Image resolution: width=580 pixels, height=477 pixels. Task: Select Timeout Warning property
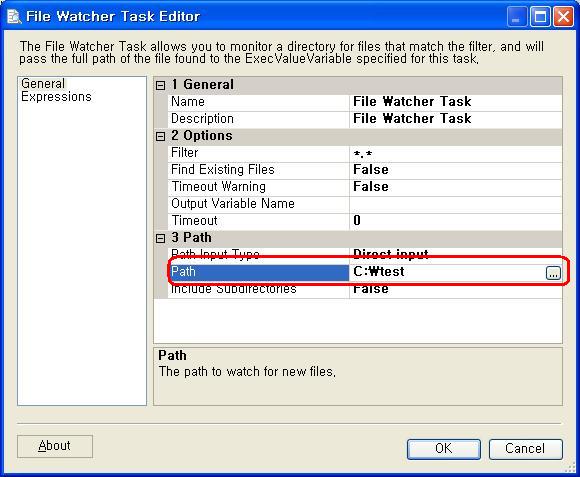point(259,187)
